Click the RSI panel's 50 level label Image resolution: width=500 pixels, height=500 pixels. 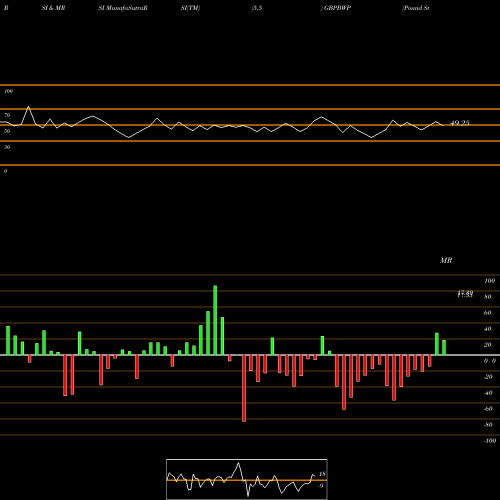tap(7, 131)
